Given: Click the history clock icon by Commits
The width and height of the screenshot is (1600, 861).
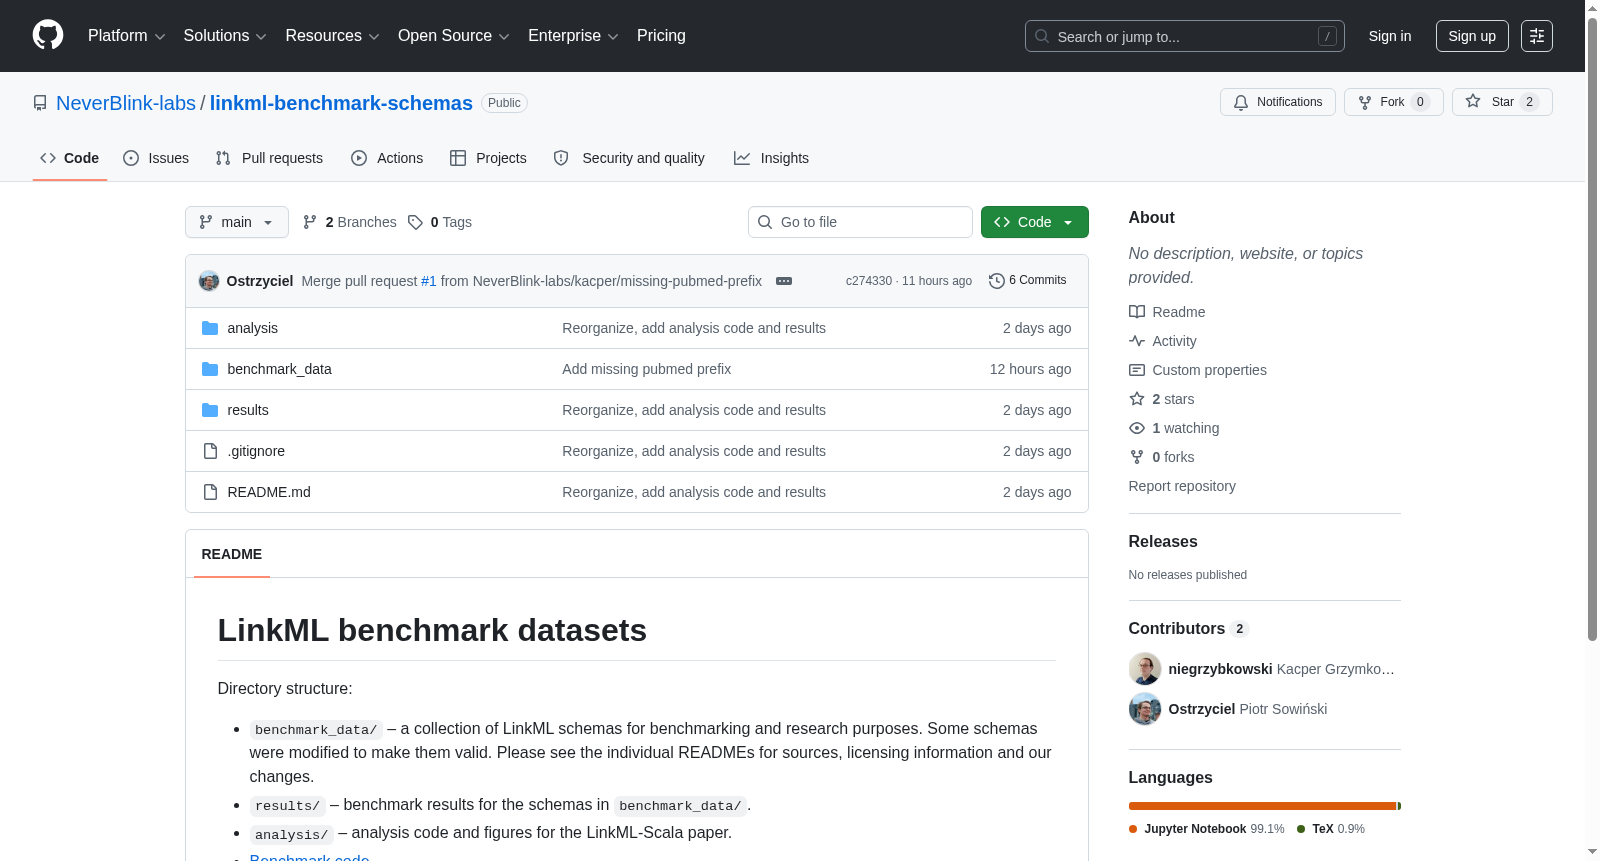Looking at the screenshot, I should pyautogui.click(x=996, y=281).
